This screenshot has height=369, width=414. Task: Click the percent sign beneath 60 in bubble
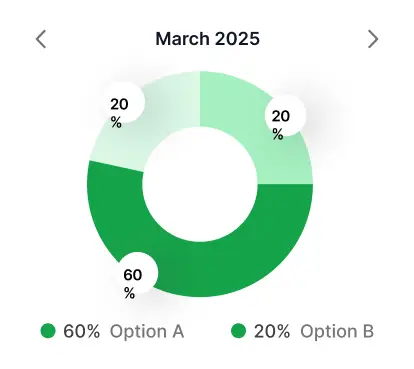(129, 293)
